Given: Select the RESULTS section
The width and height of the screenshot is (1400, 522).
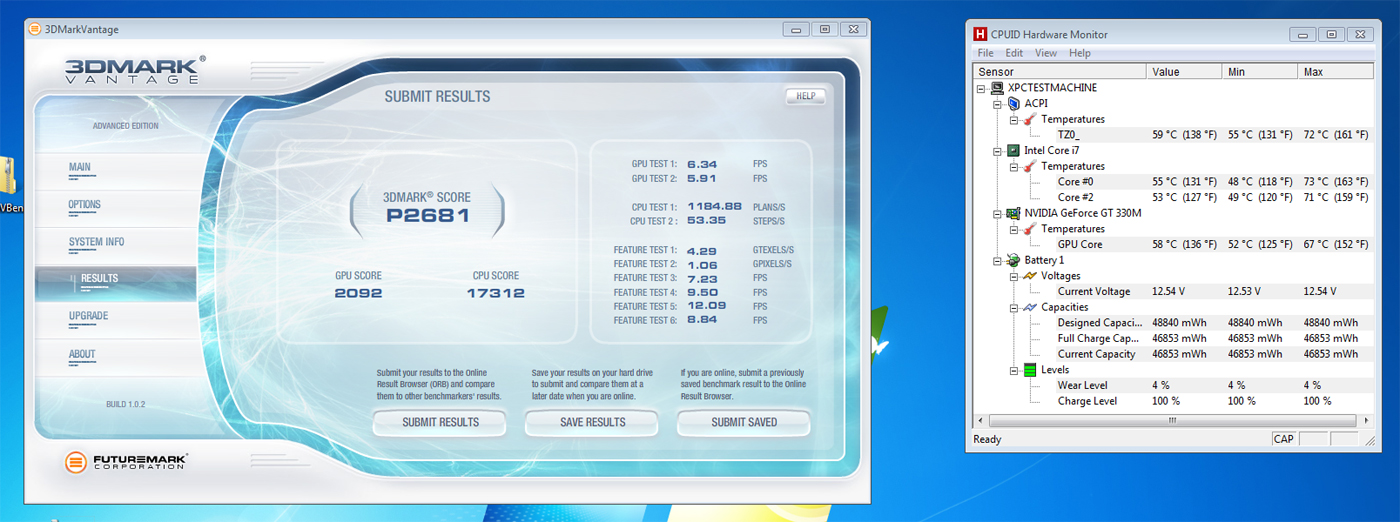Looking at the screenshot, I should (116, 283).
